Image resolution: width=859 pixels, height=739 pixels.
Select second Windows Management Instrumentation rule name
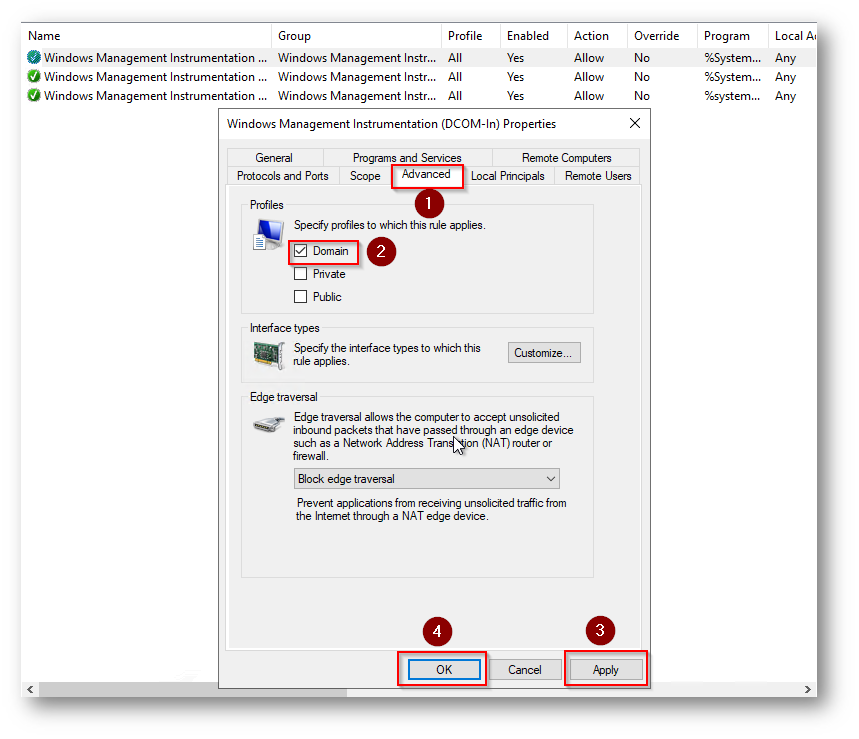click(155, 77)
